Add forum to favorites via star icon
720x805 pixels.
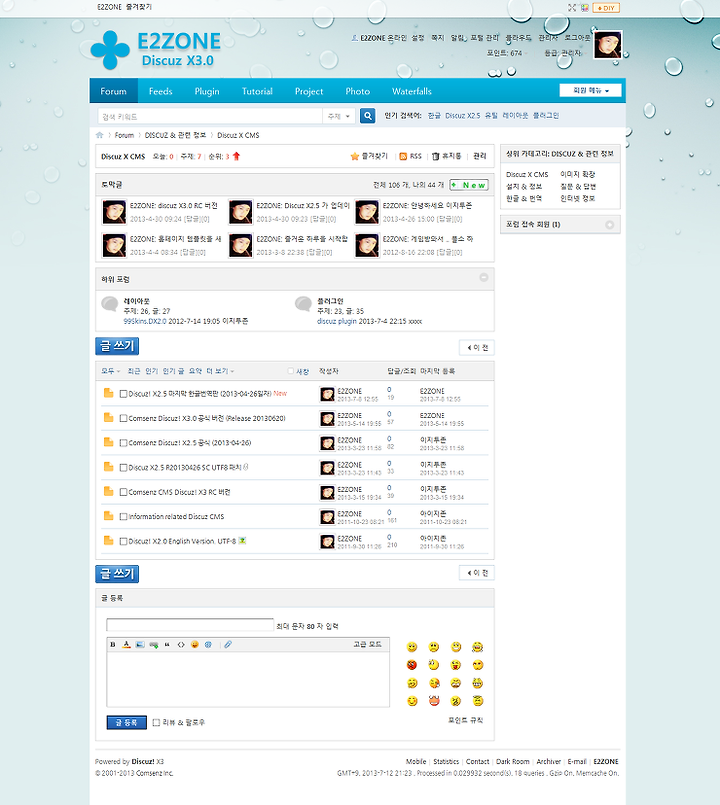coord(354,156)
